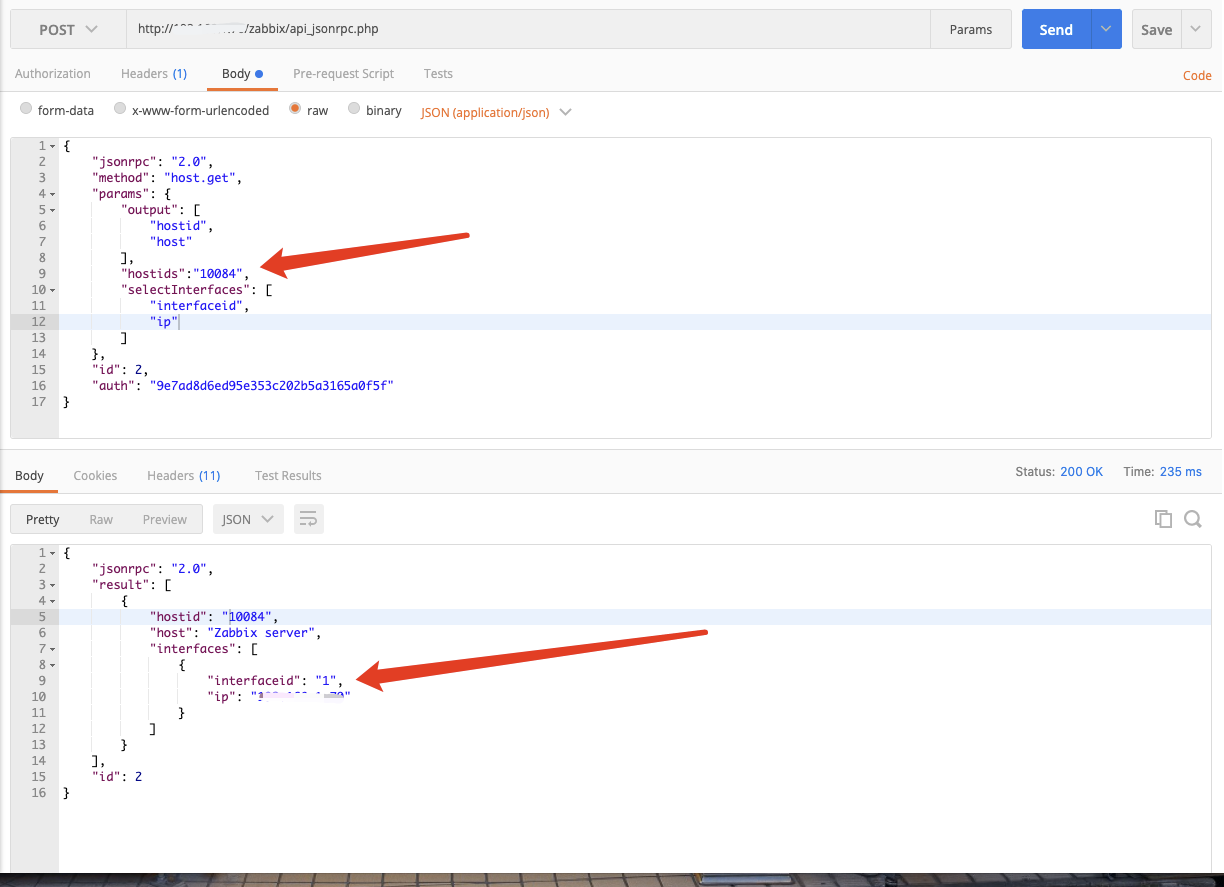Open JSON (application/json) content type dropdown
The width and height of the screenshot is (1224, 887).
point(496,112)
